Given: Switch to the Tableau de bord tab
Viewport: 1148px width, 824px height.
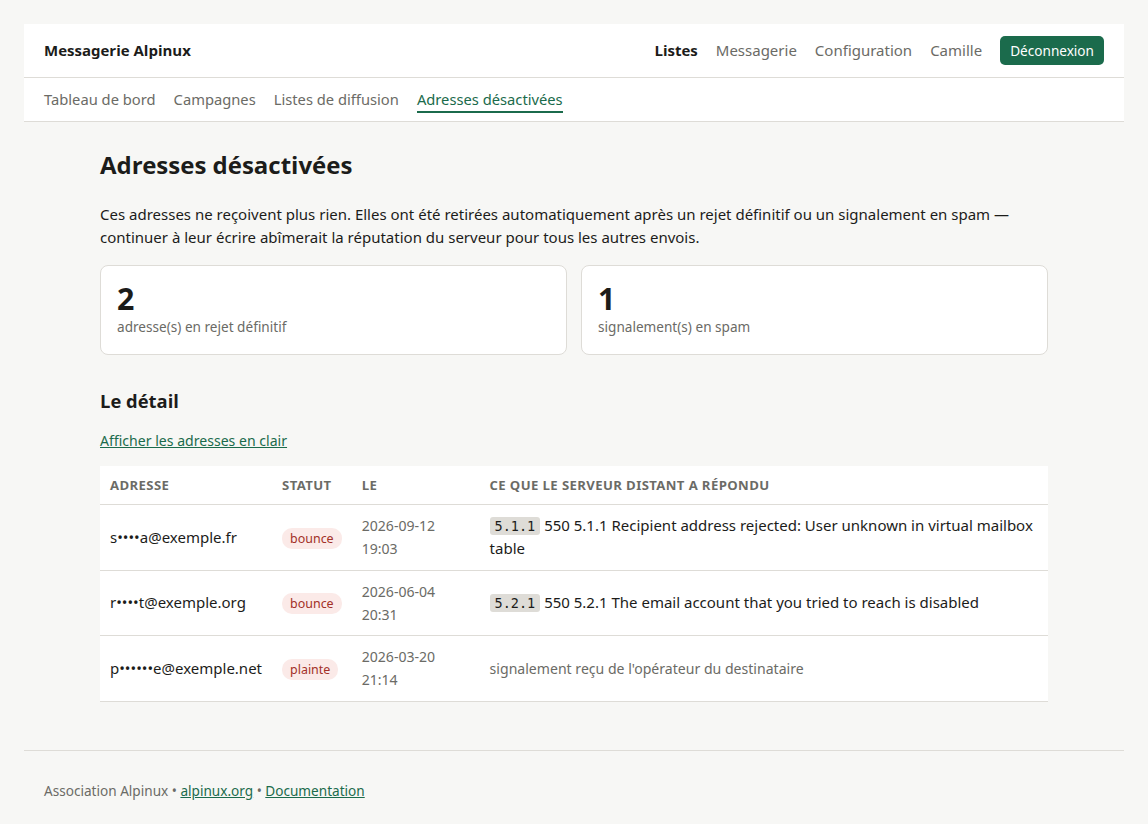Looking at the screenshot, I should (100, 100).
